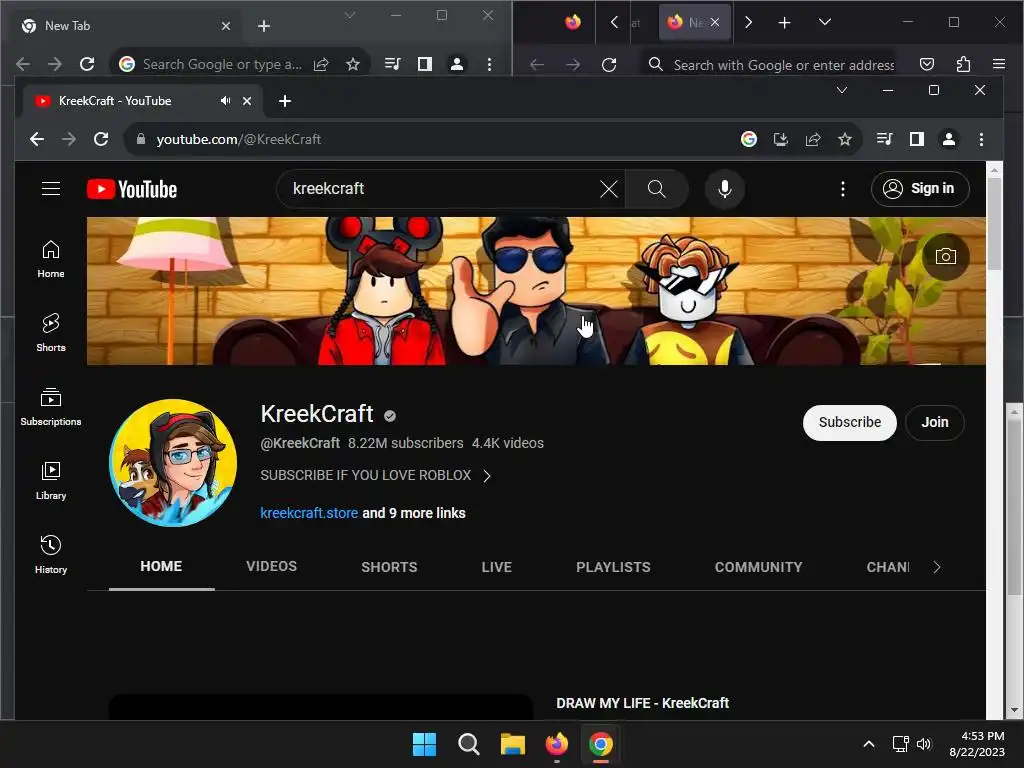Reload the KreekCraft YouTube page

[x=101, y=139]
